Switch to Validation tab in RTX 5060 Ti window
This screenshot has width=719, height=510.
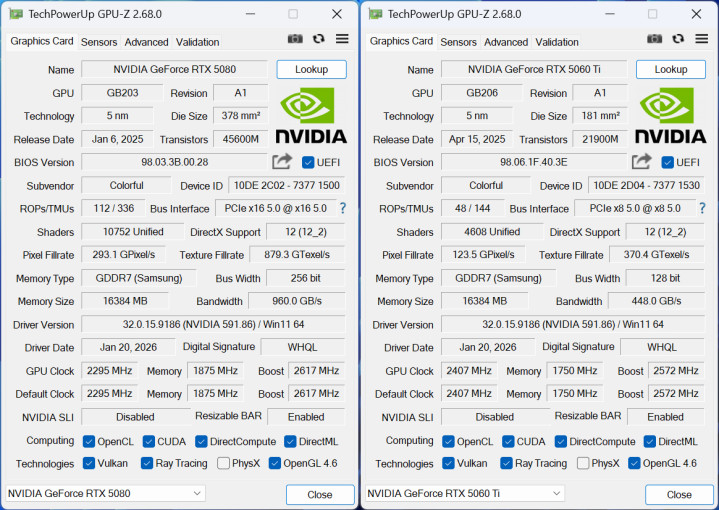557,42
